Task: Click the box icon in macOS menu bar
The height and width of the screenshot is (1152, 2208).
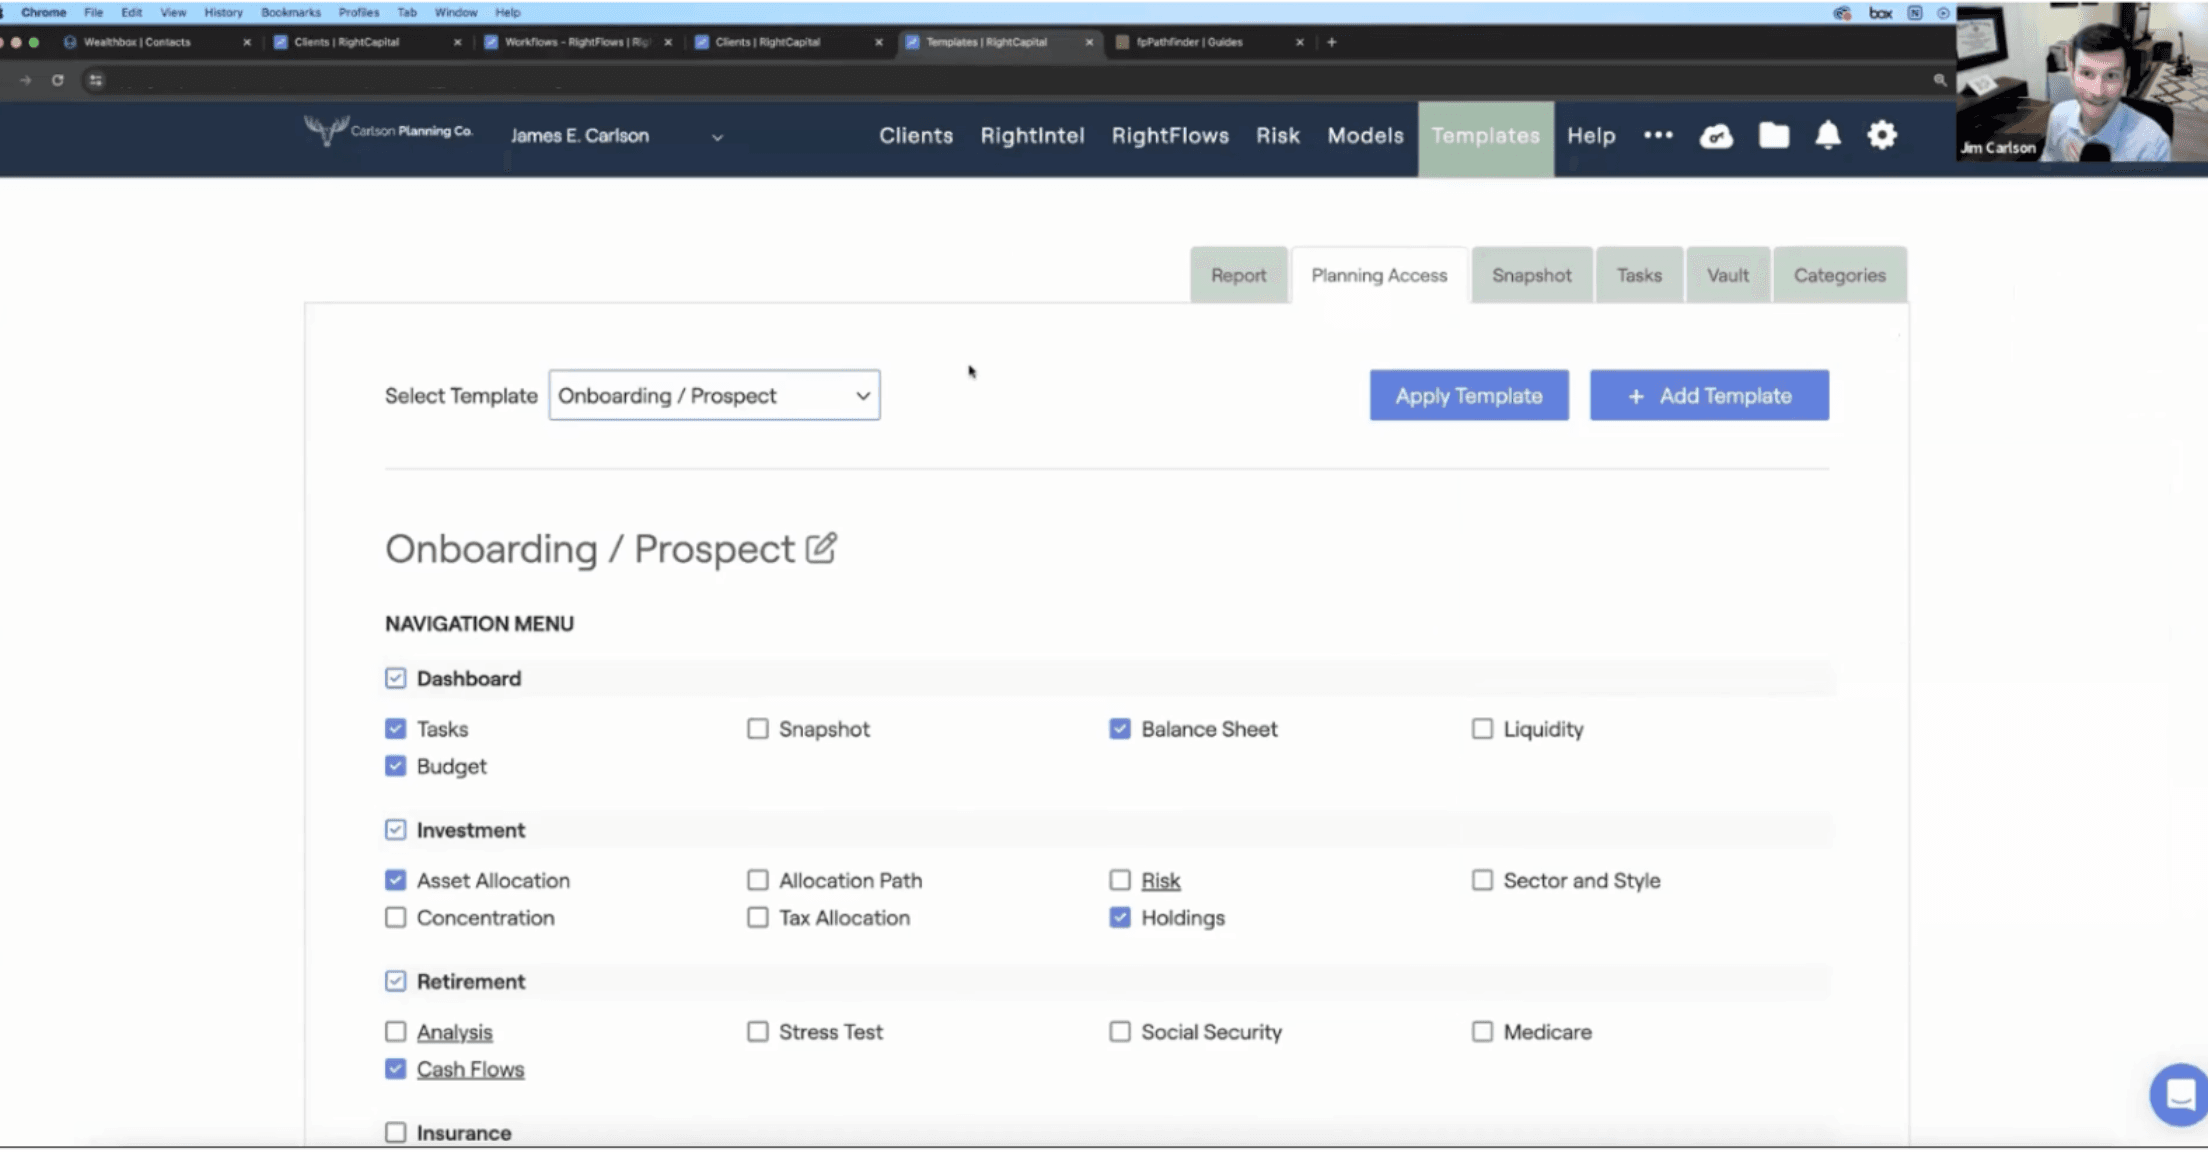Action: coord(1880,13)
